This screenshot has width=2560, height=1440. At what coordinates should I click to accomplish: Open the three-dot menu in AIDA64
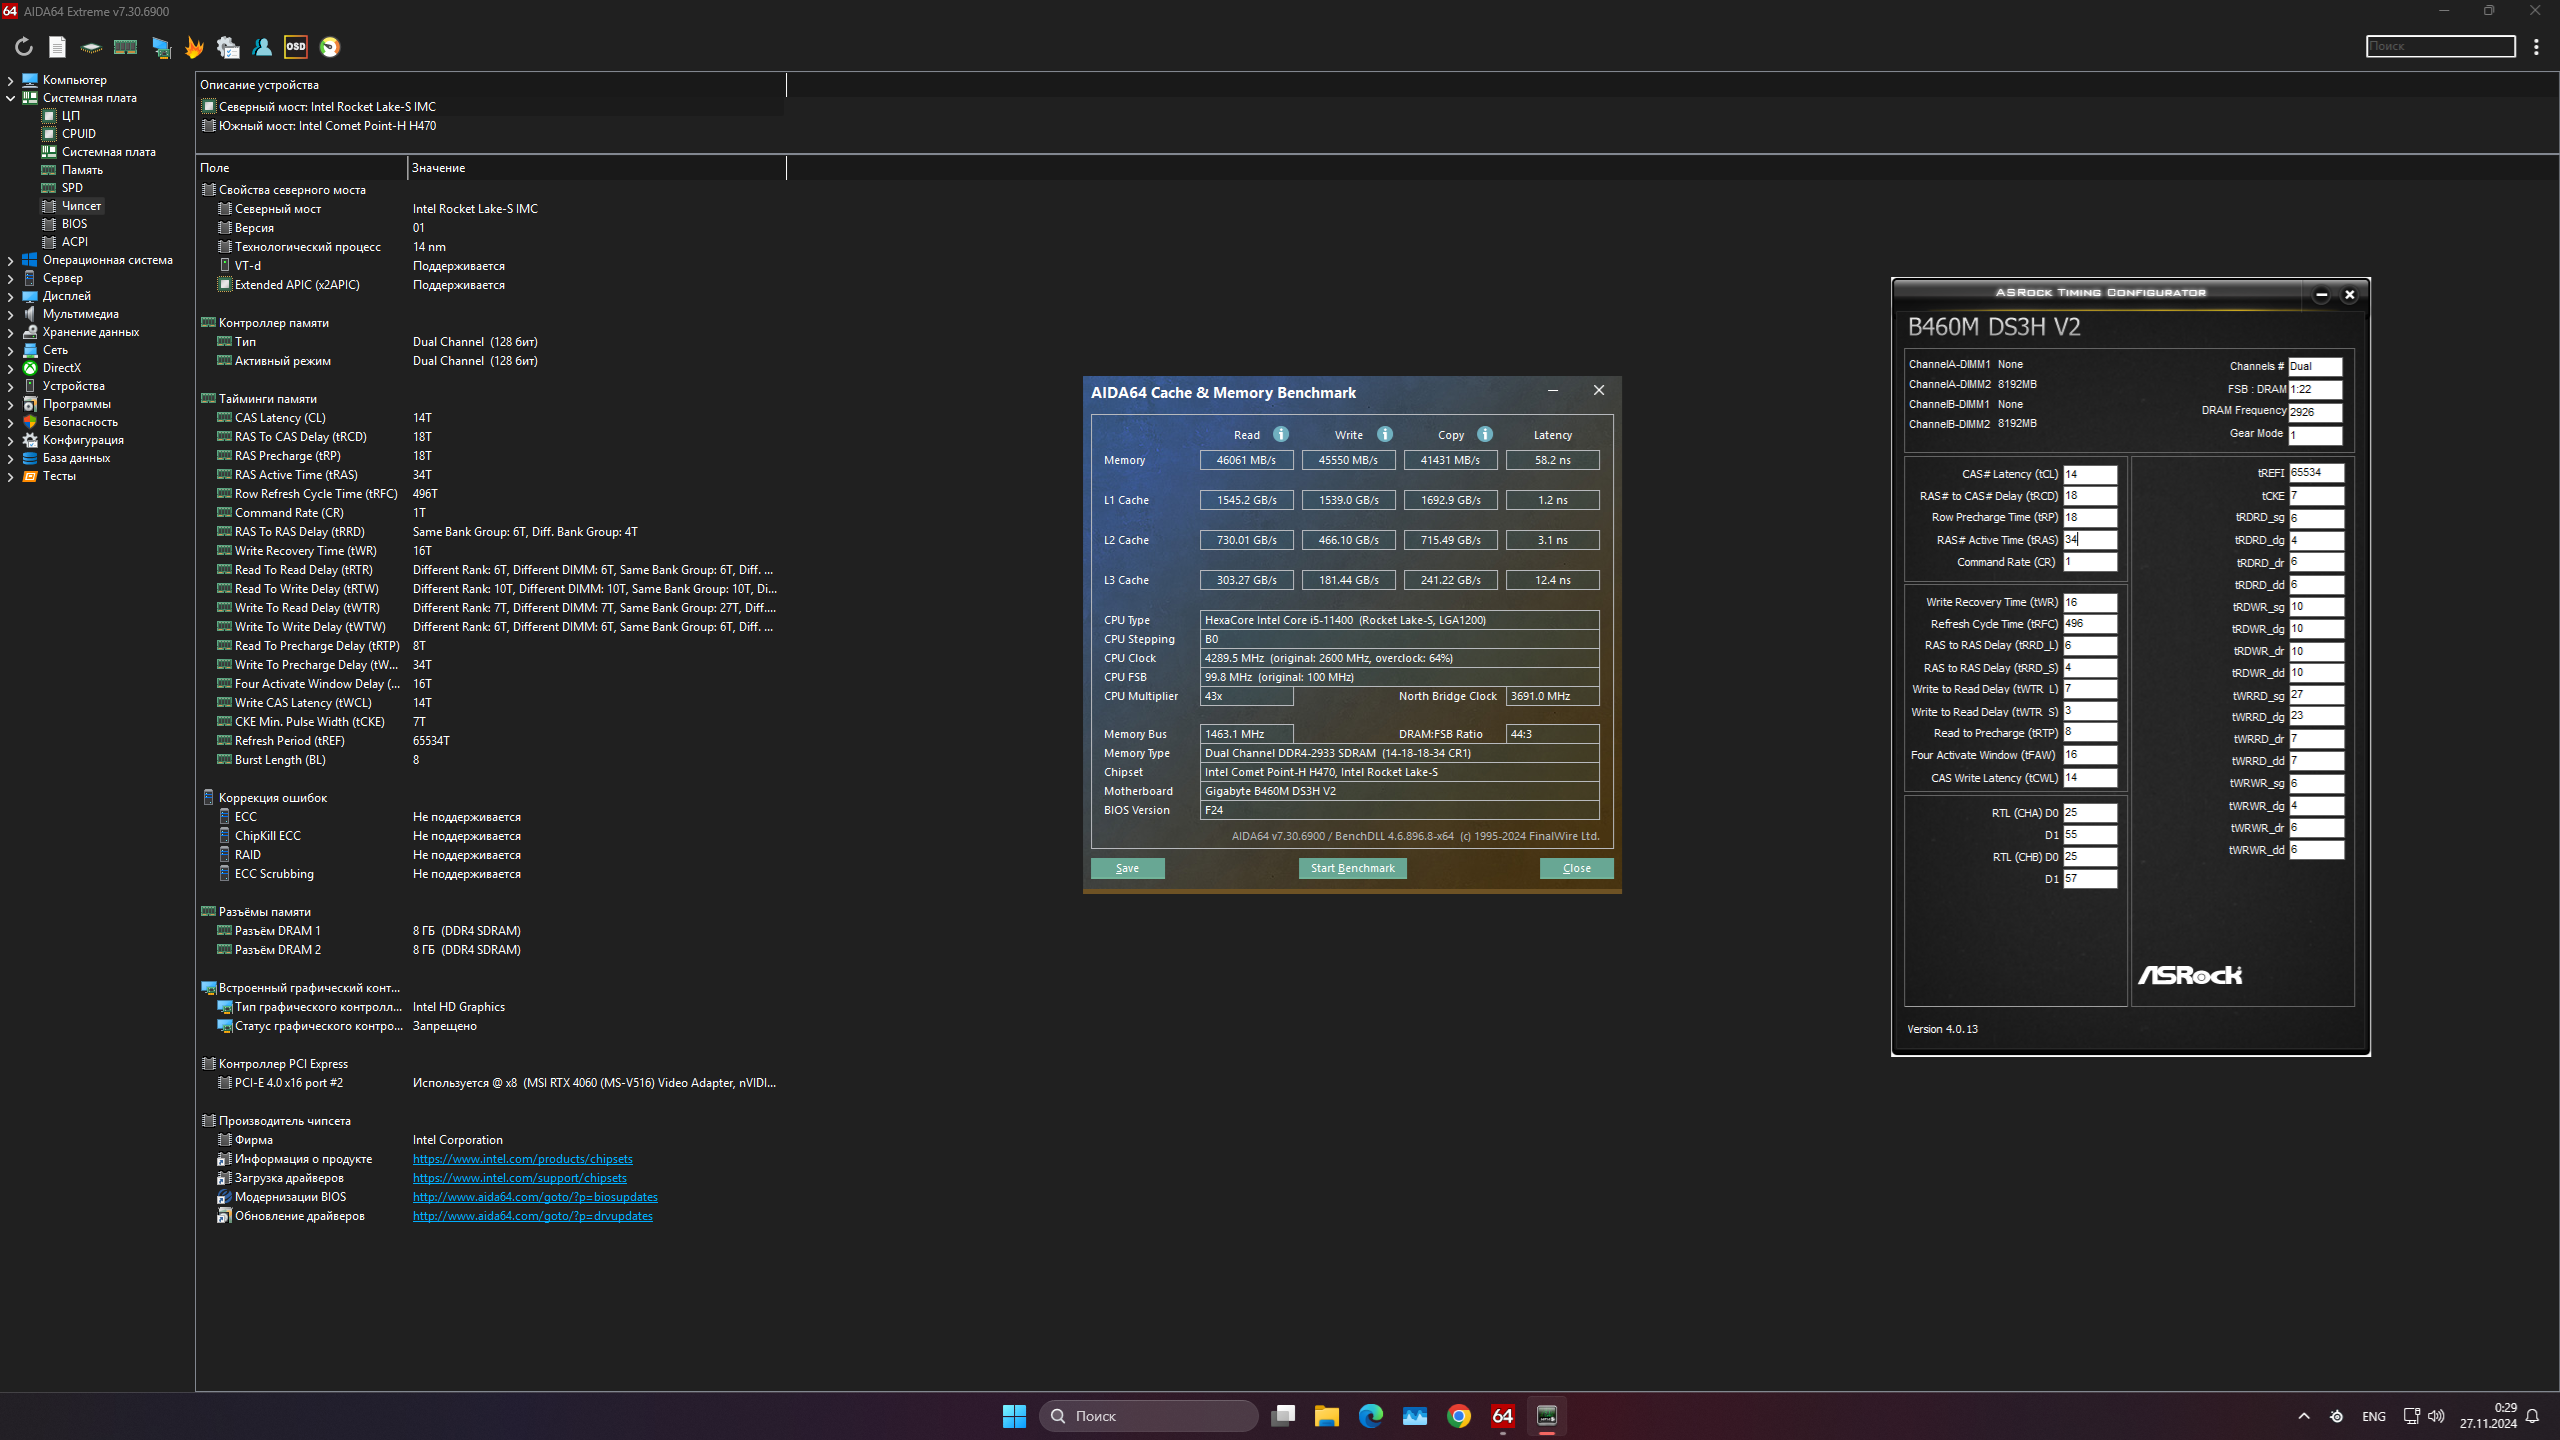pos(2536,47)
